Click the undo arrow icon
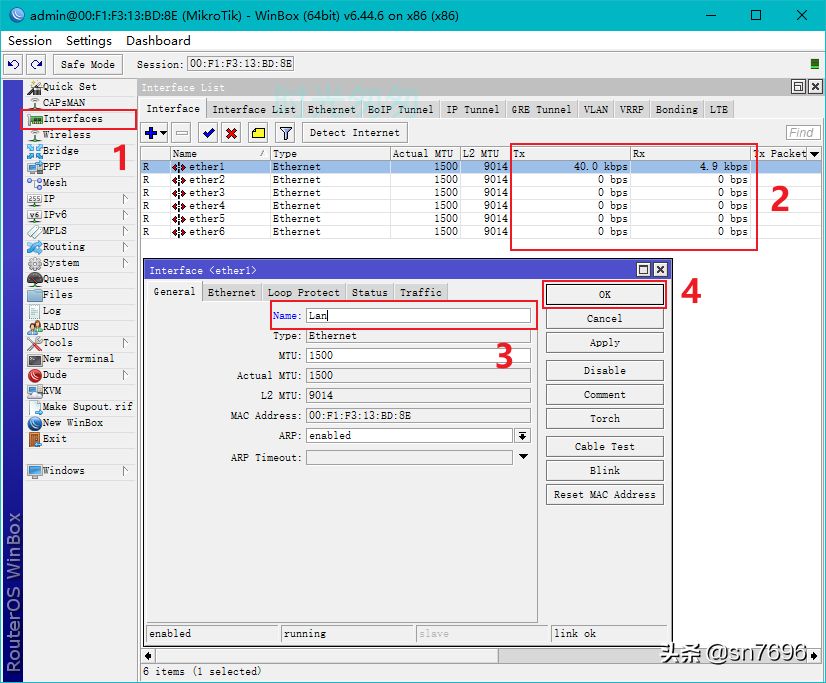826x683 pixels. point(13,64)
